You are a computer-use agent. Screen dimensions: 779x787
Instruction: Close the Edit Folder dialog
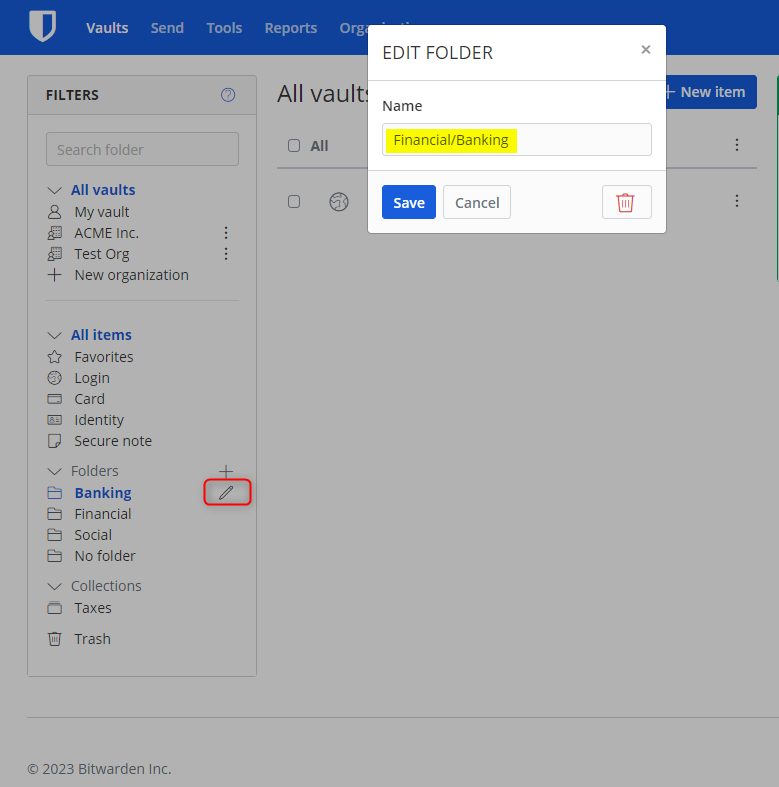coord(646,49)
